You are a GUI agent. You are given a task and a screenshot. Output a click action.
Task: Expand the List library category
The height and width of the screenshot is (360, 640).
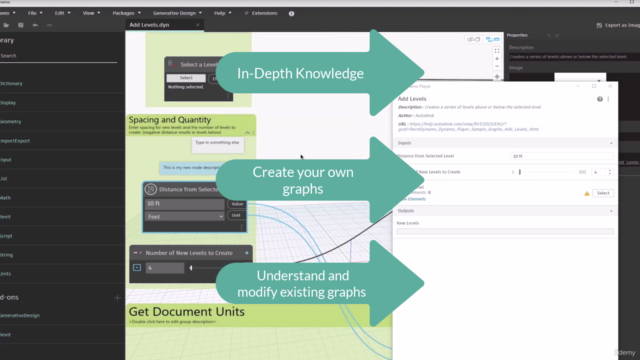coord(4,179)
